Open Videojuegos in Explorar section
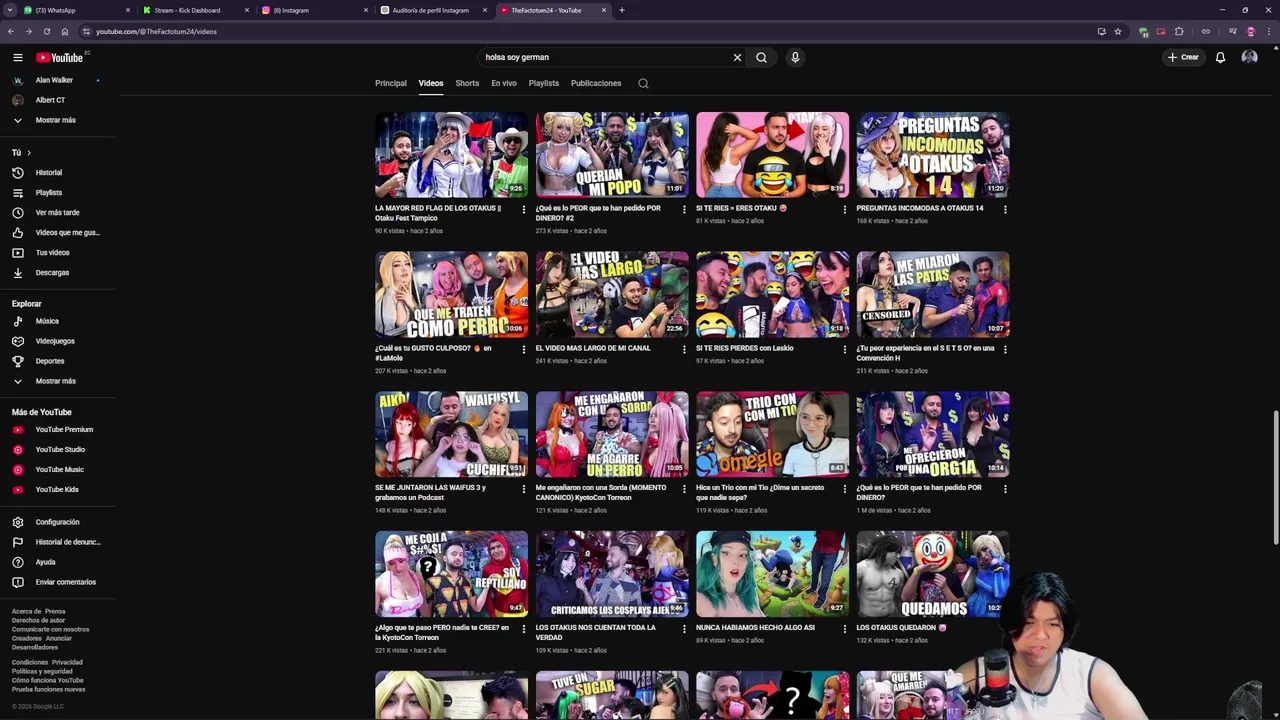The height and width of the screenshot is (720, 1280). click(57, 341)
